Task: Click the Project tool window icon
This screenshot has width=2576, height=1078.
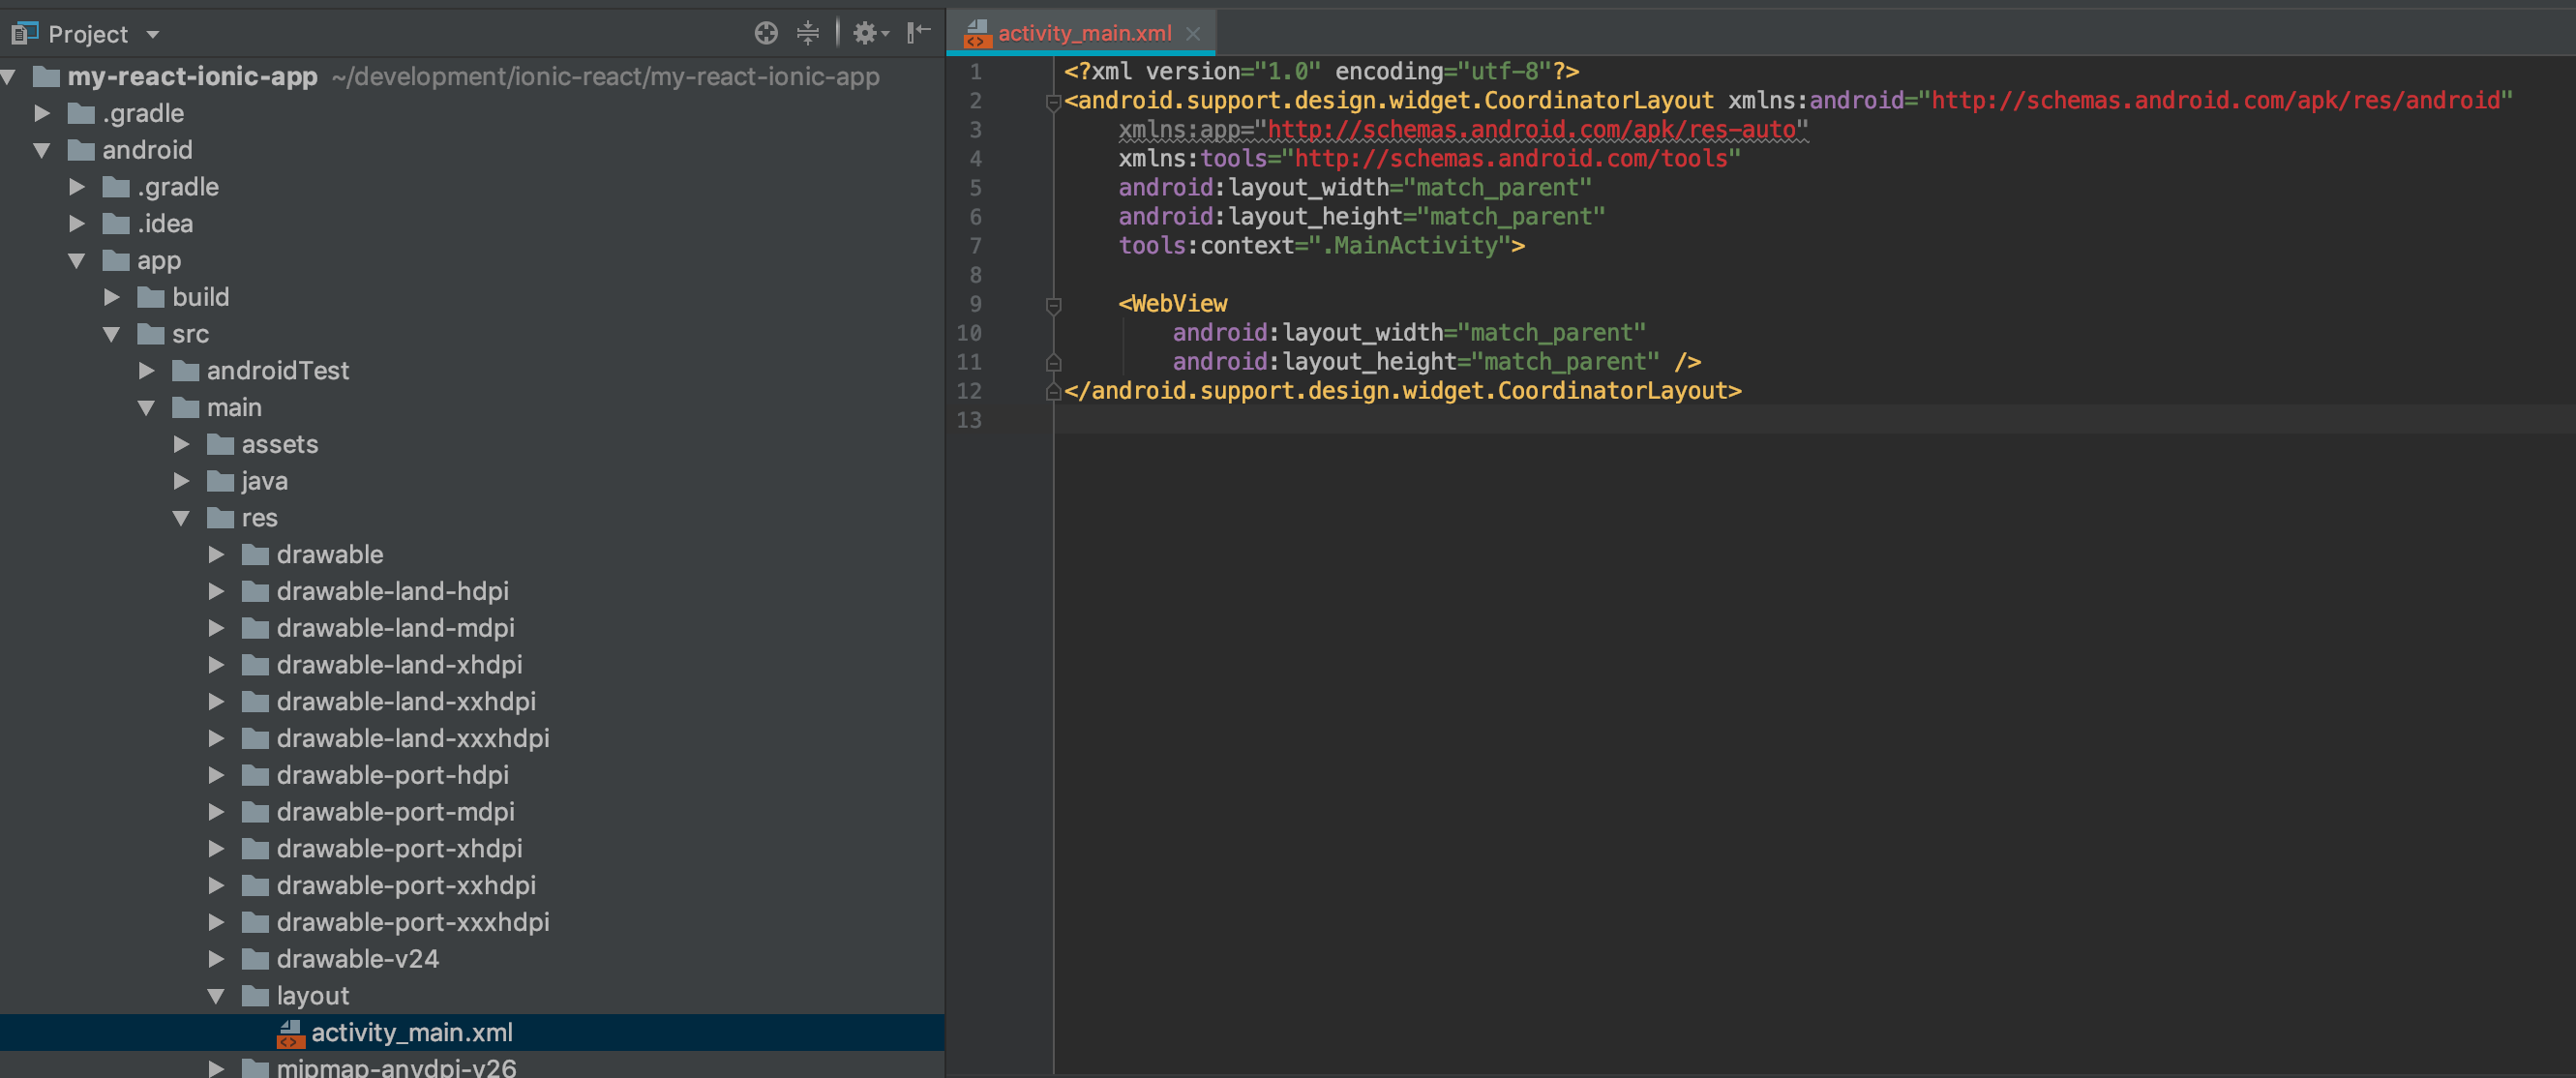Action: (23, 33)
